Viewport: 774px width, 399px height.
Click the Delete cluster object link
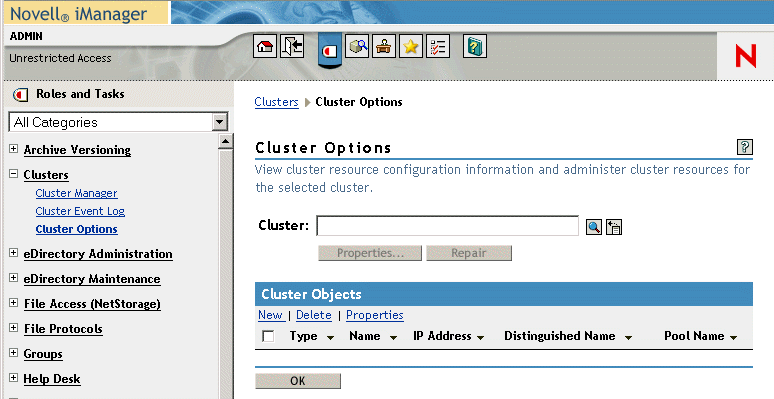[x=314, y=315]
